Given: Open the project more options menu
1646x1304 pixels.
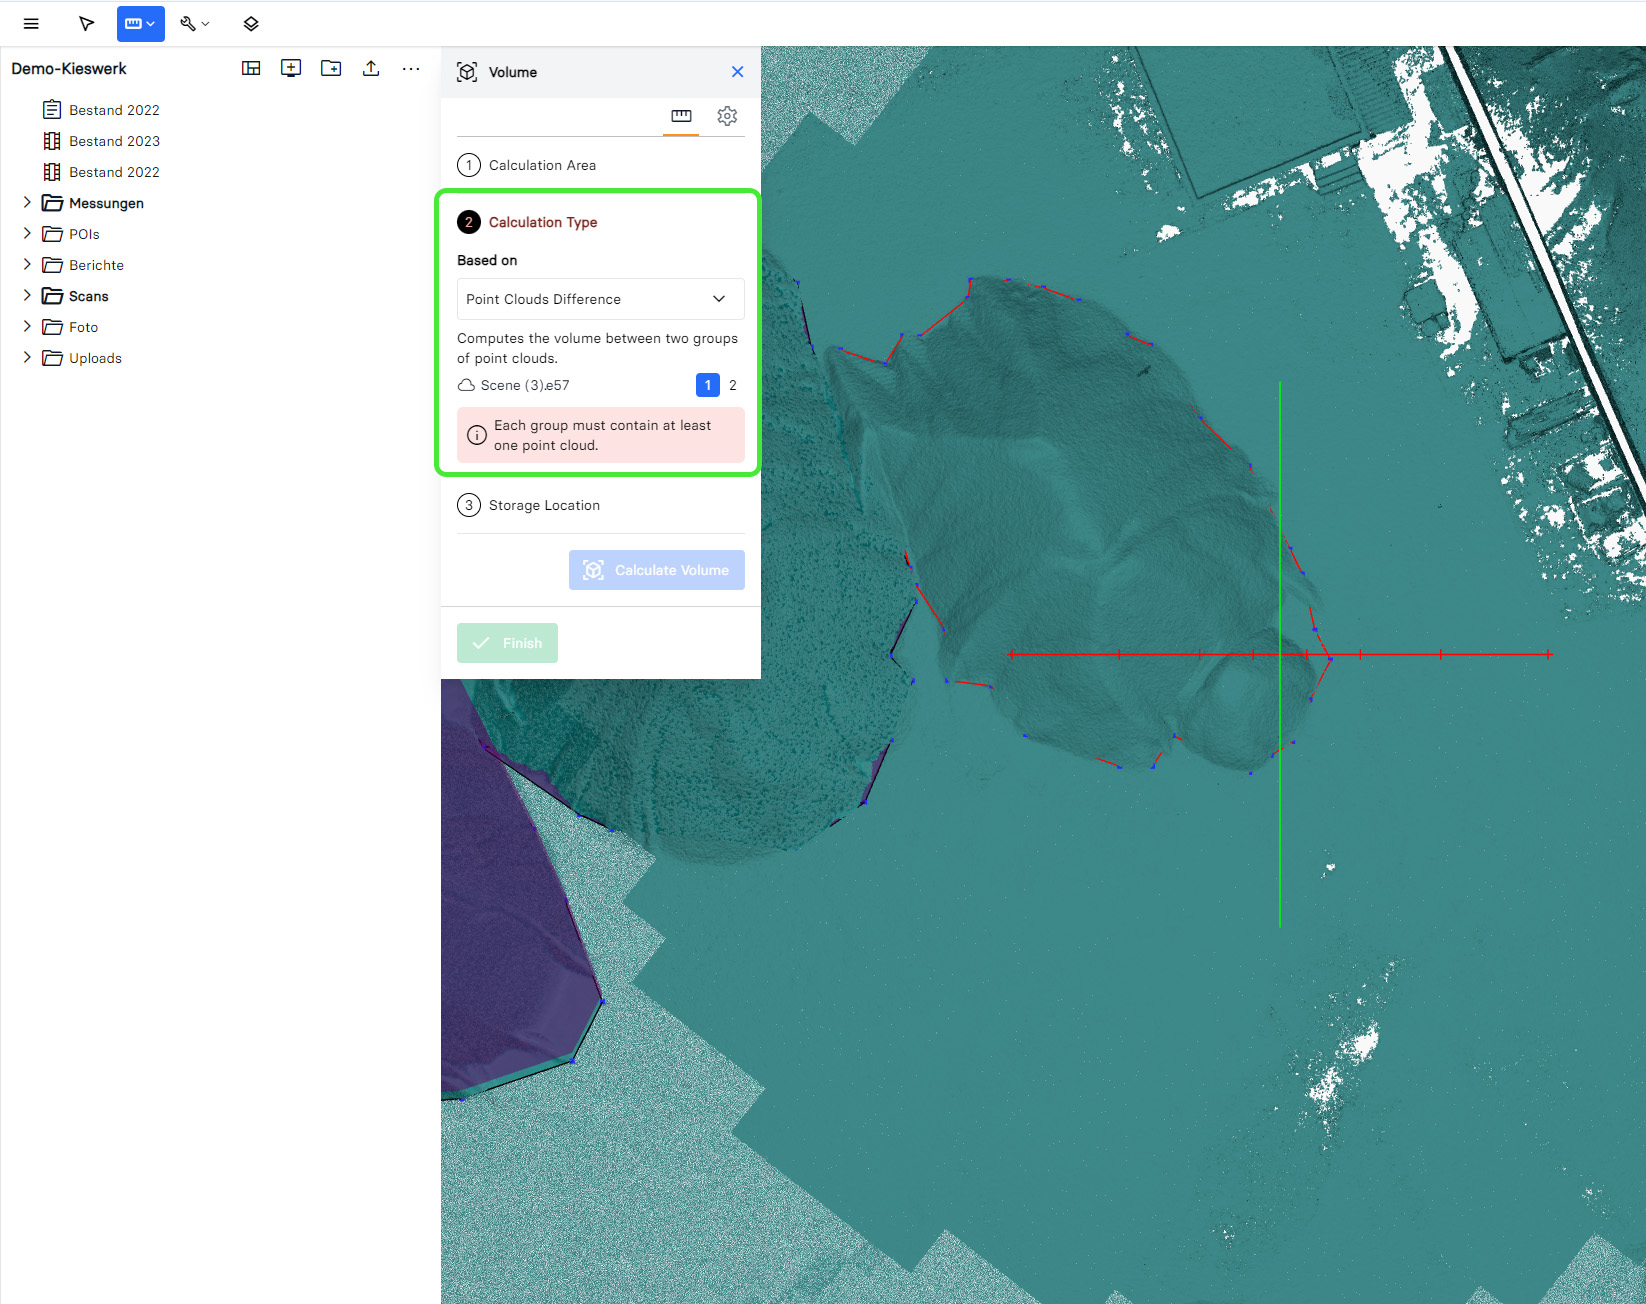Looking at the screenshot, I should click(x=411, y=68).
